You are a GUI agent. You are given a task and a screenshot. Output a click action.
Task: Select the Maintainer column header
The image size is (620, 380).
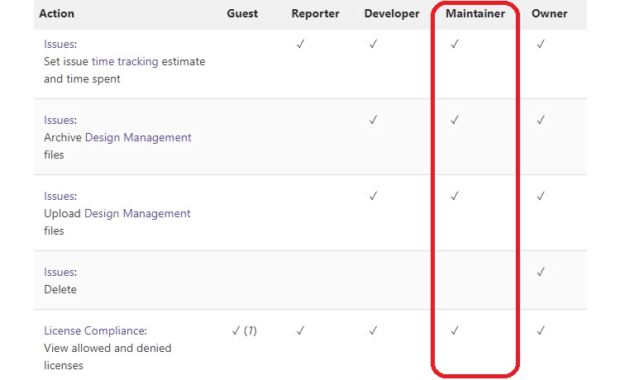pyautogui.click(x=475, y=13)
